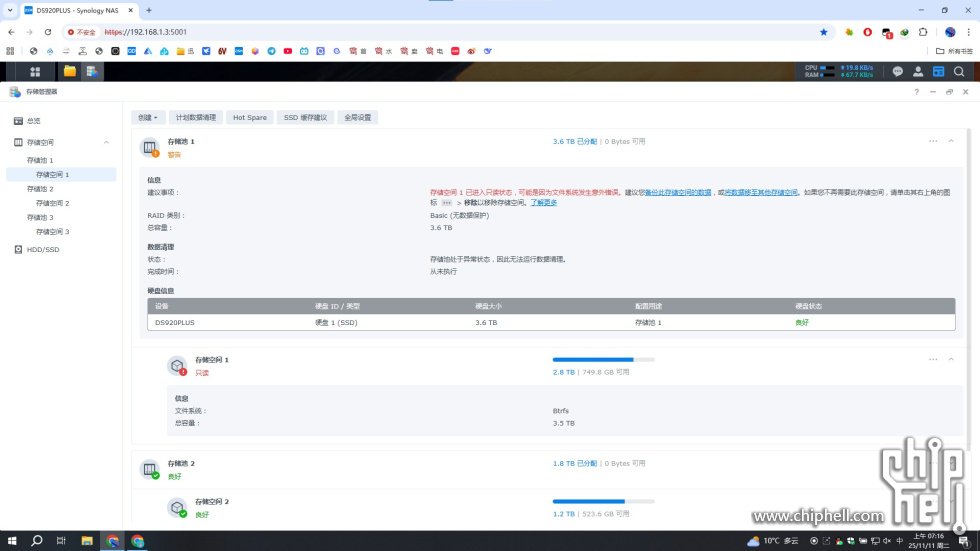Select 存储空间 2 in the sidebar
980x551 pixels.
point(61,203)
